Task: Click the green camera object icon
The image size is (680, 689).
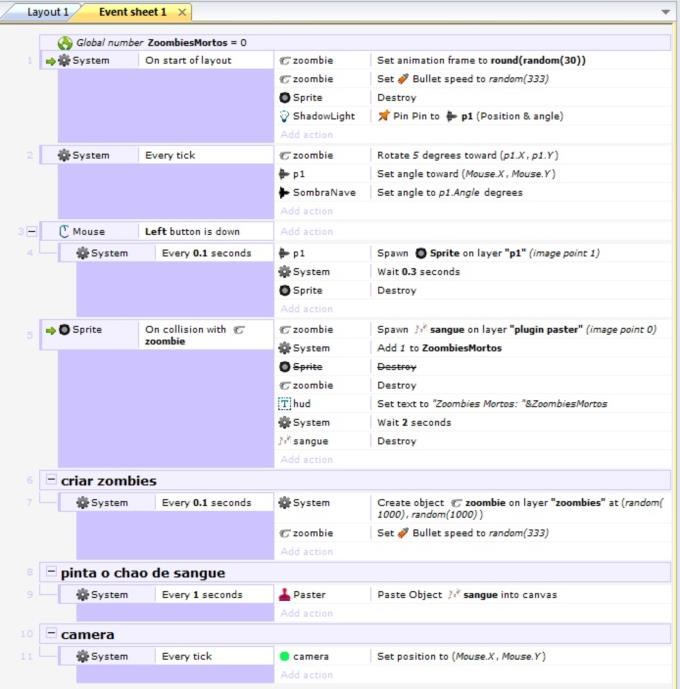Action: tap(285, 656)
